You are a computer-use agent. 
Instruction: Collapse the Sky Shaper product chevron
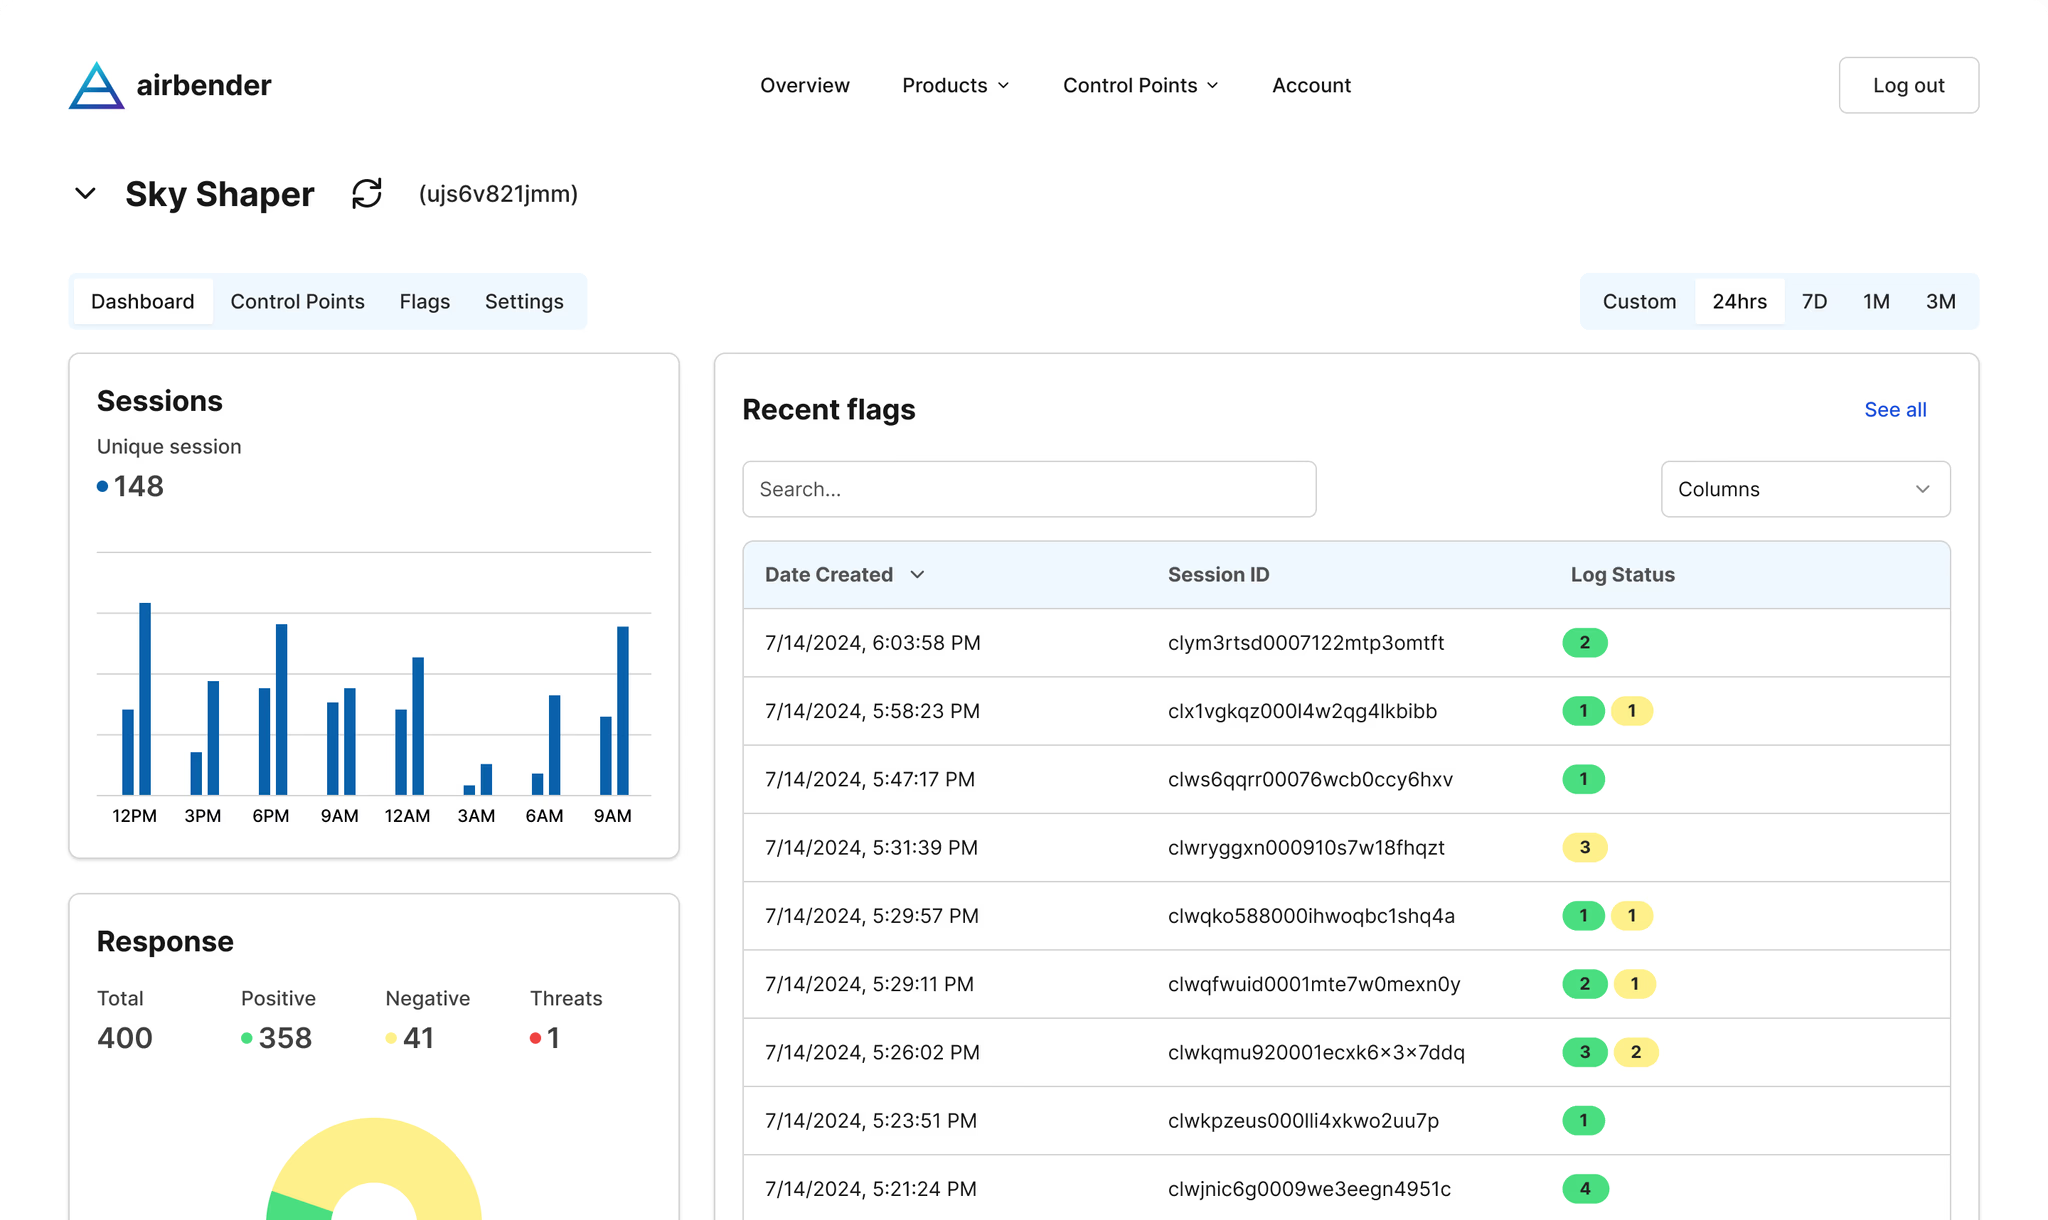[86, 193]
